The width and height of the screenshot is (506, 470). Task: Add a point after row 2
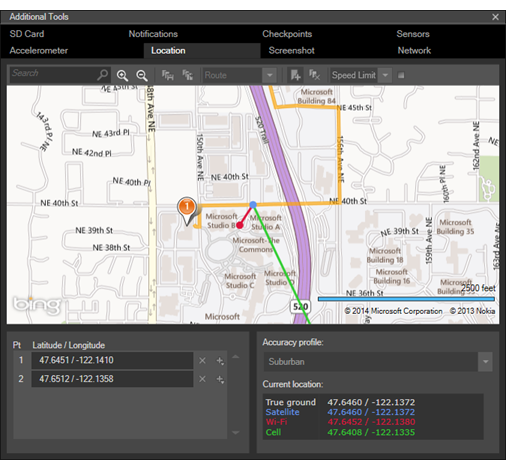[220, 379]
